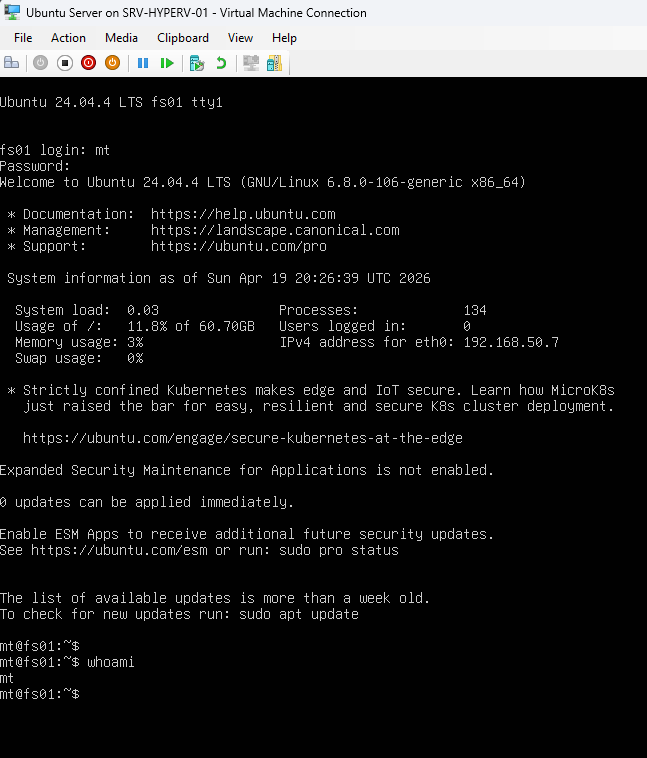Turn off the VM with the black square icon
647x758 pixels.
[65, 63]
